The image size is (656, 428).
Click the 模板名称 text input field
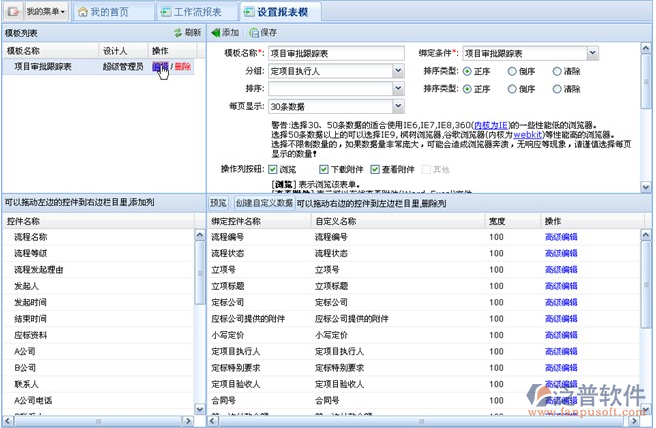tap(335, 53)
